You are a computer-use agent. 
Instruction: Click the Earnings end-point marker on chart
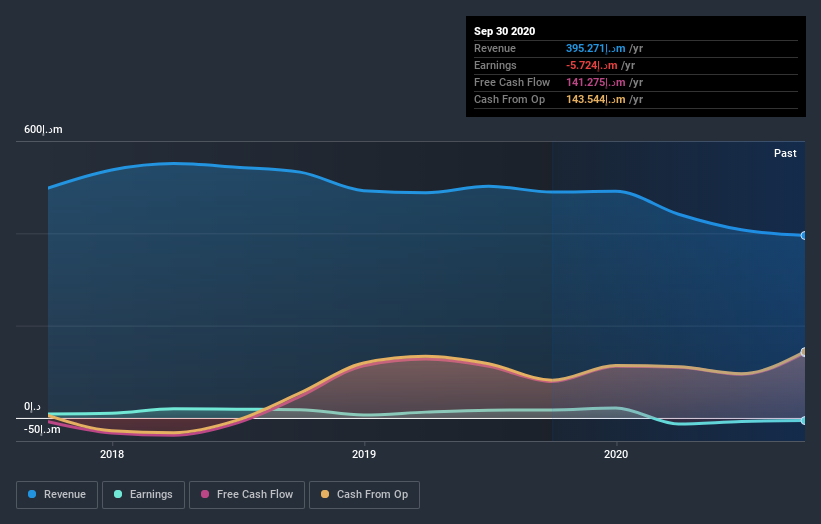(804, 420)
